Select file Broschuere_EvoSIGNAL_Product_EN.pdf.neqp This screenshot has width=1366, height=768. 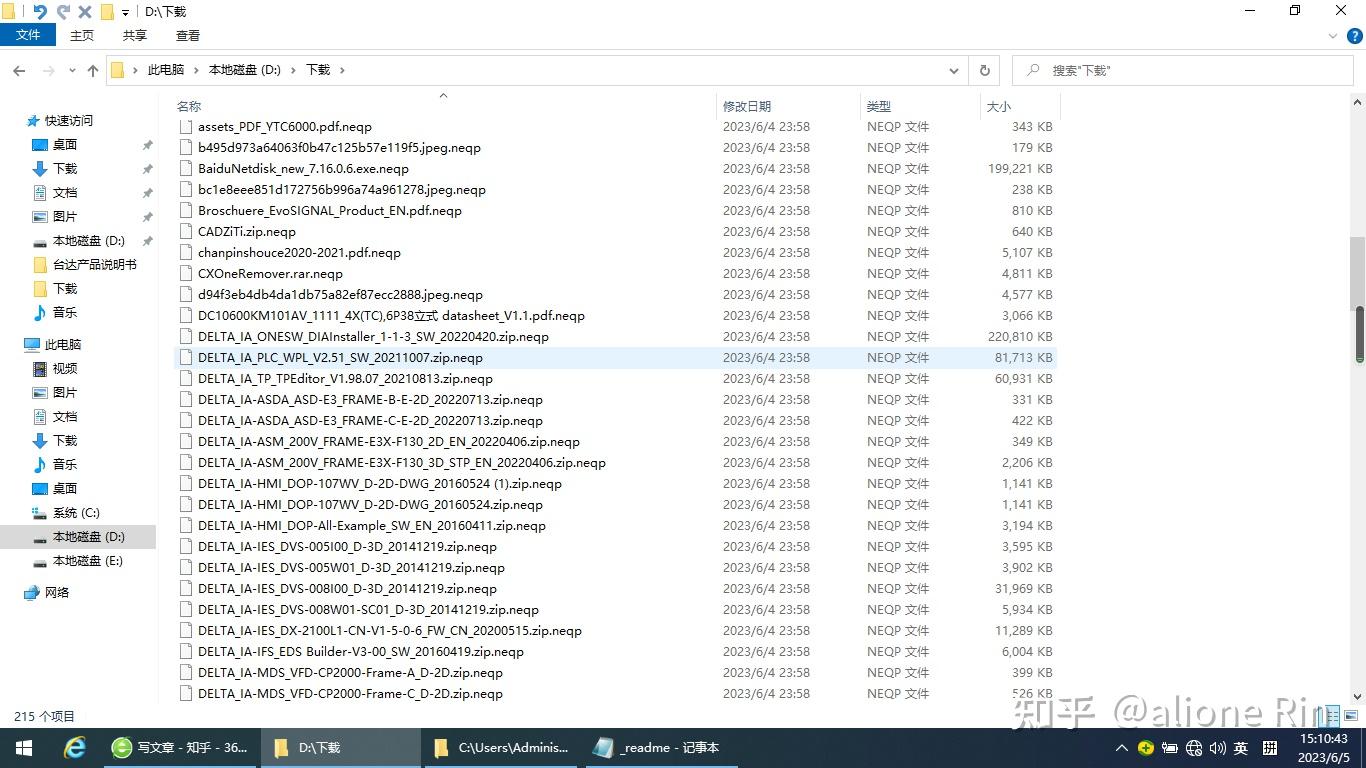(x=330, y=211)
